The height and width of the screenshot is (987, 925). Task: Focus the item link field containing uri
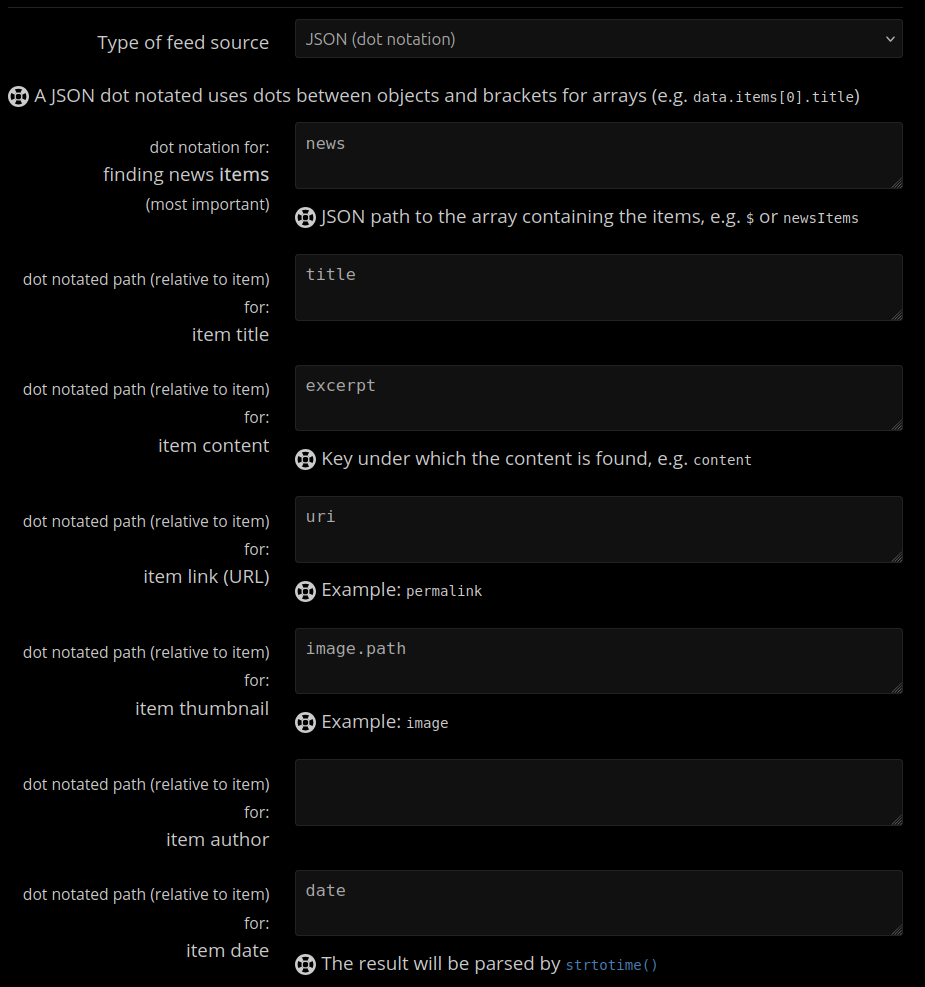(598, 529)
